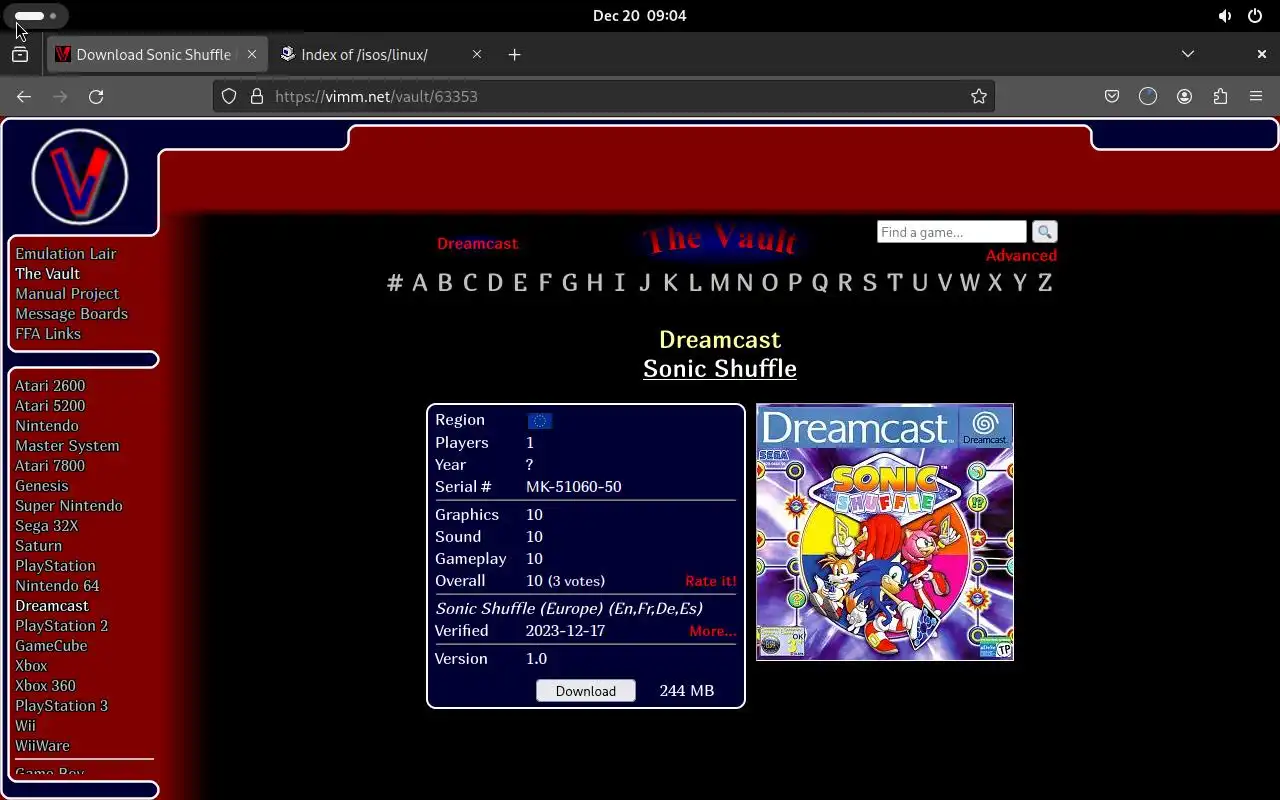Open the site shield tracking protection icon
The image size is (1280, 800).
coord(229,96)
